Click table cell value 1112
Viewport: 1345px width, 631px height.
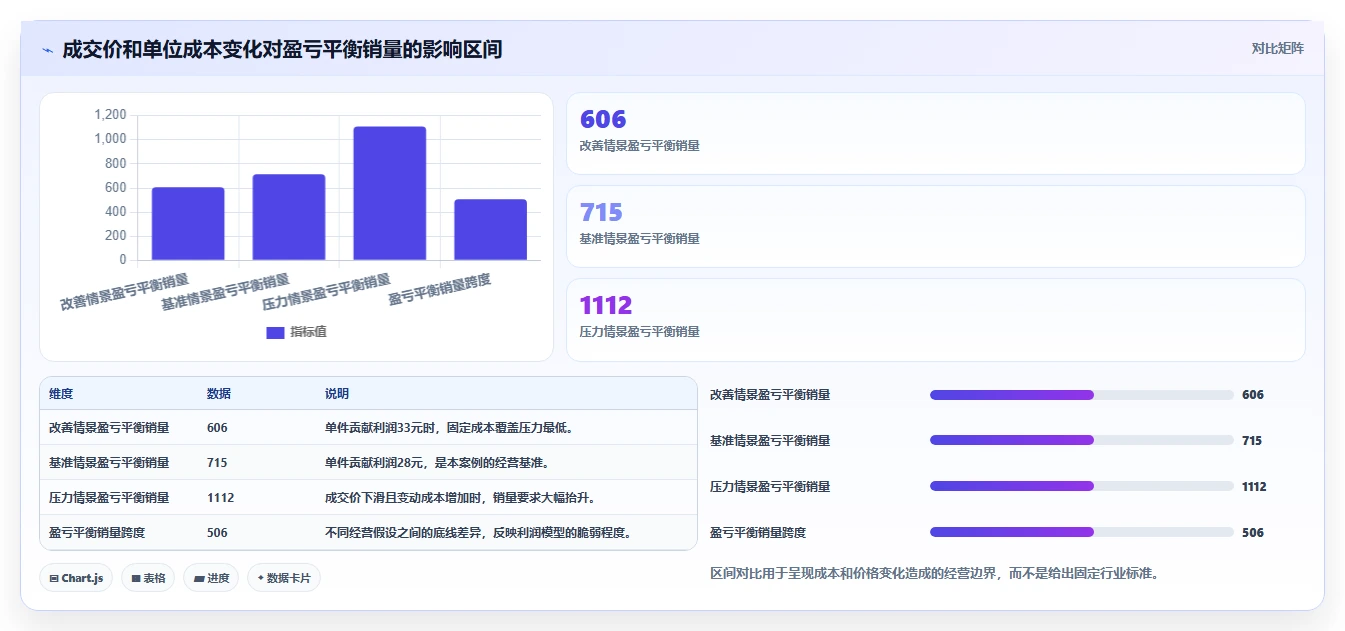(x=220, y=498)
